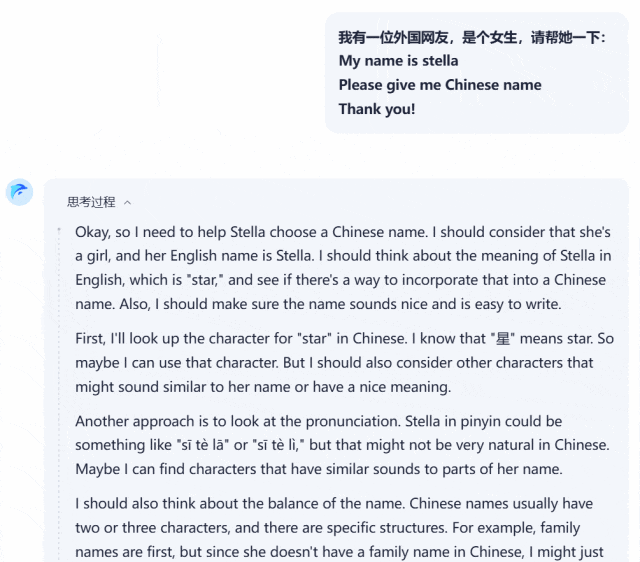The height and width of the screenshot is (562, 640).
Task: Click the "My name is stella" line
Action: coord(398,61)
